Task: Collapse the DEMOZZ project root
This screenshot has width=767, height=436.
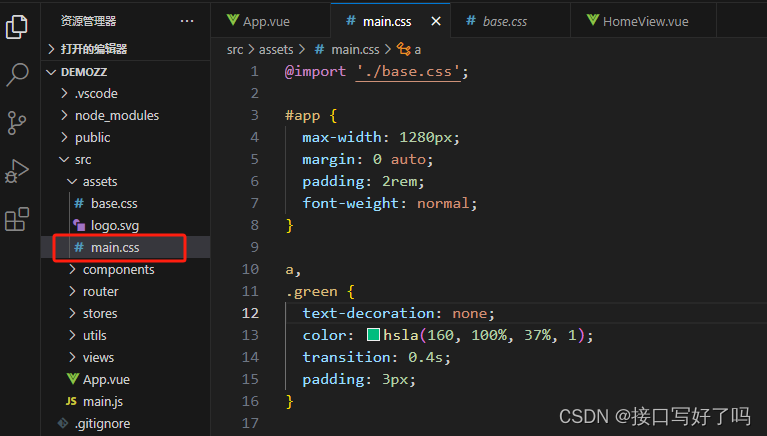Action: tap(125, 72)
